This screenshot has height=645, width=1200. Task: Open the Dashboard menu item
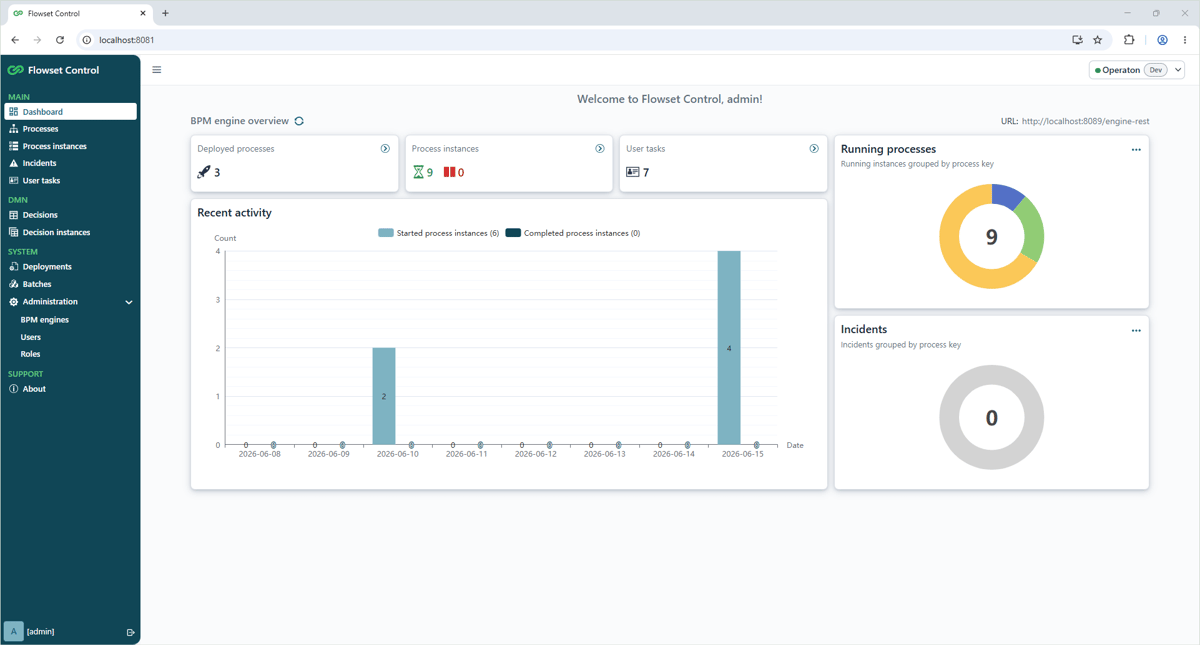pos(70,112)
